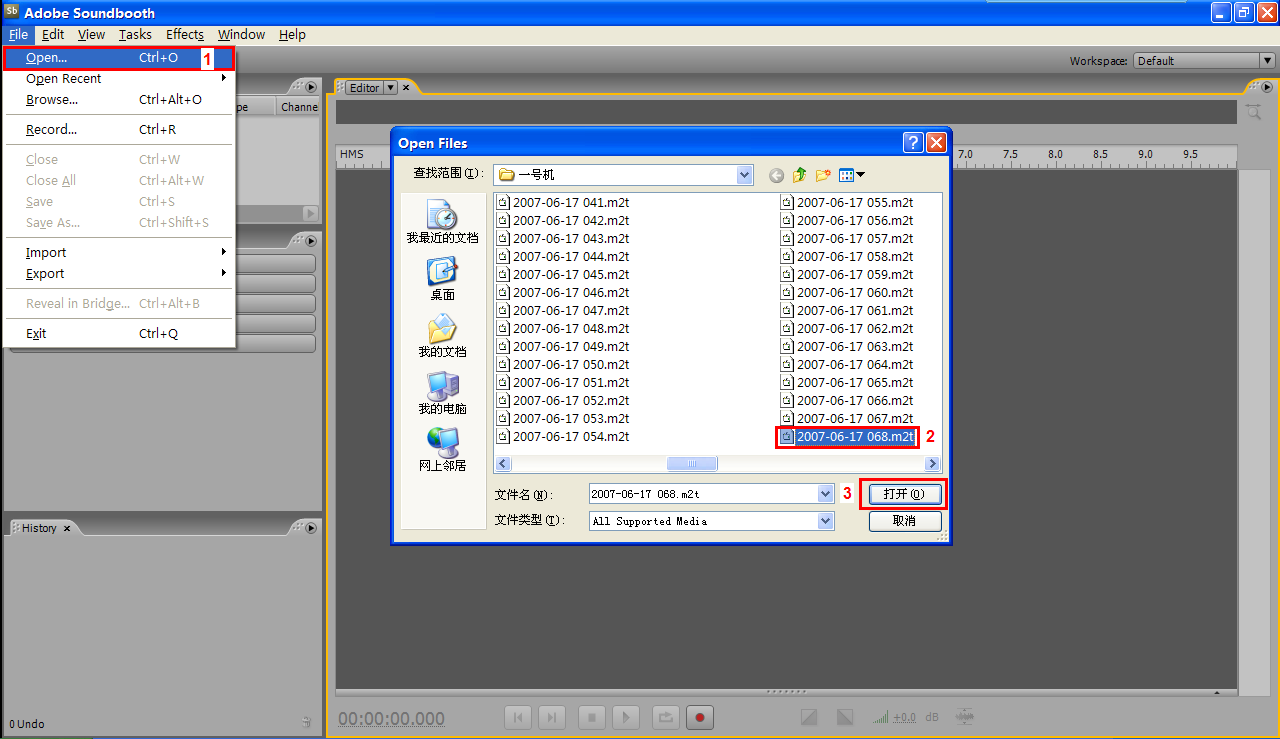Click the Cancel (取消) button
This screenshot has height=739, width=1280.
904,521
